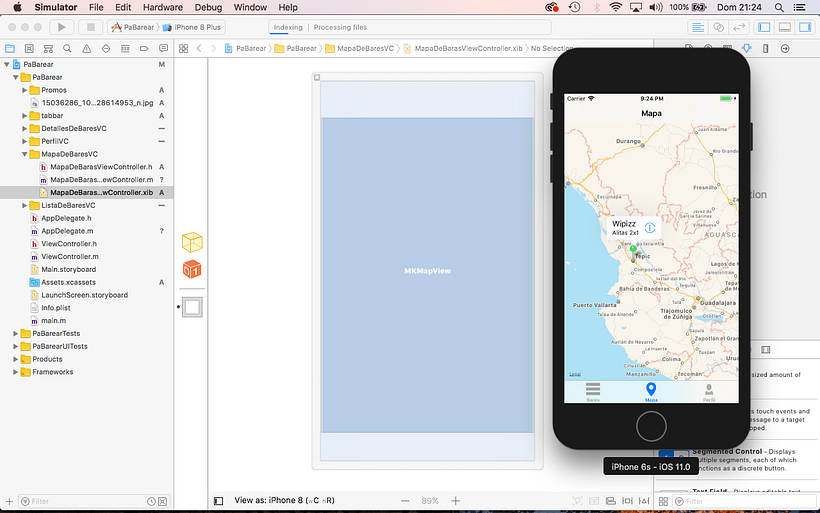820x513 pixels.
Task: Tap the green map pin in simulator
Action: [633, 249]
